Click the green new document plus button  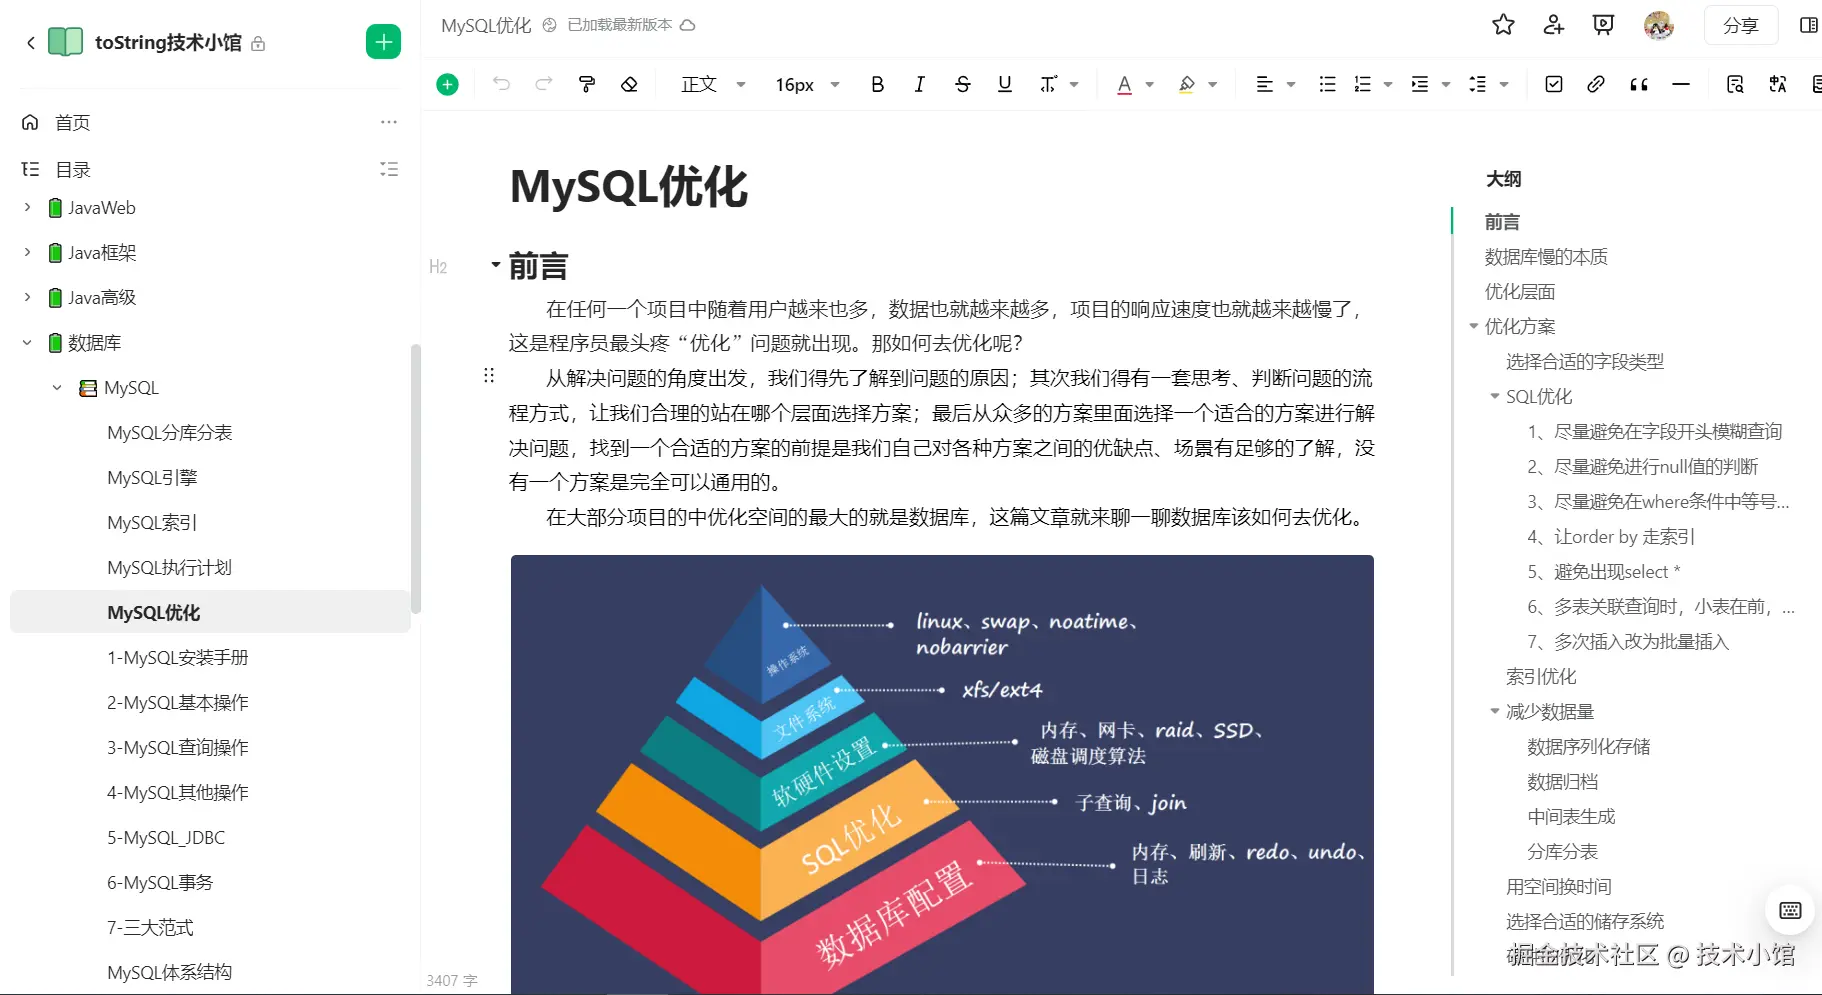(x=383, y=42)
